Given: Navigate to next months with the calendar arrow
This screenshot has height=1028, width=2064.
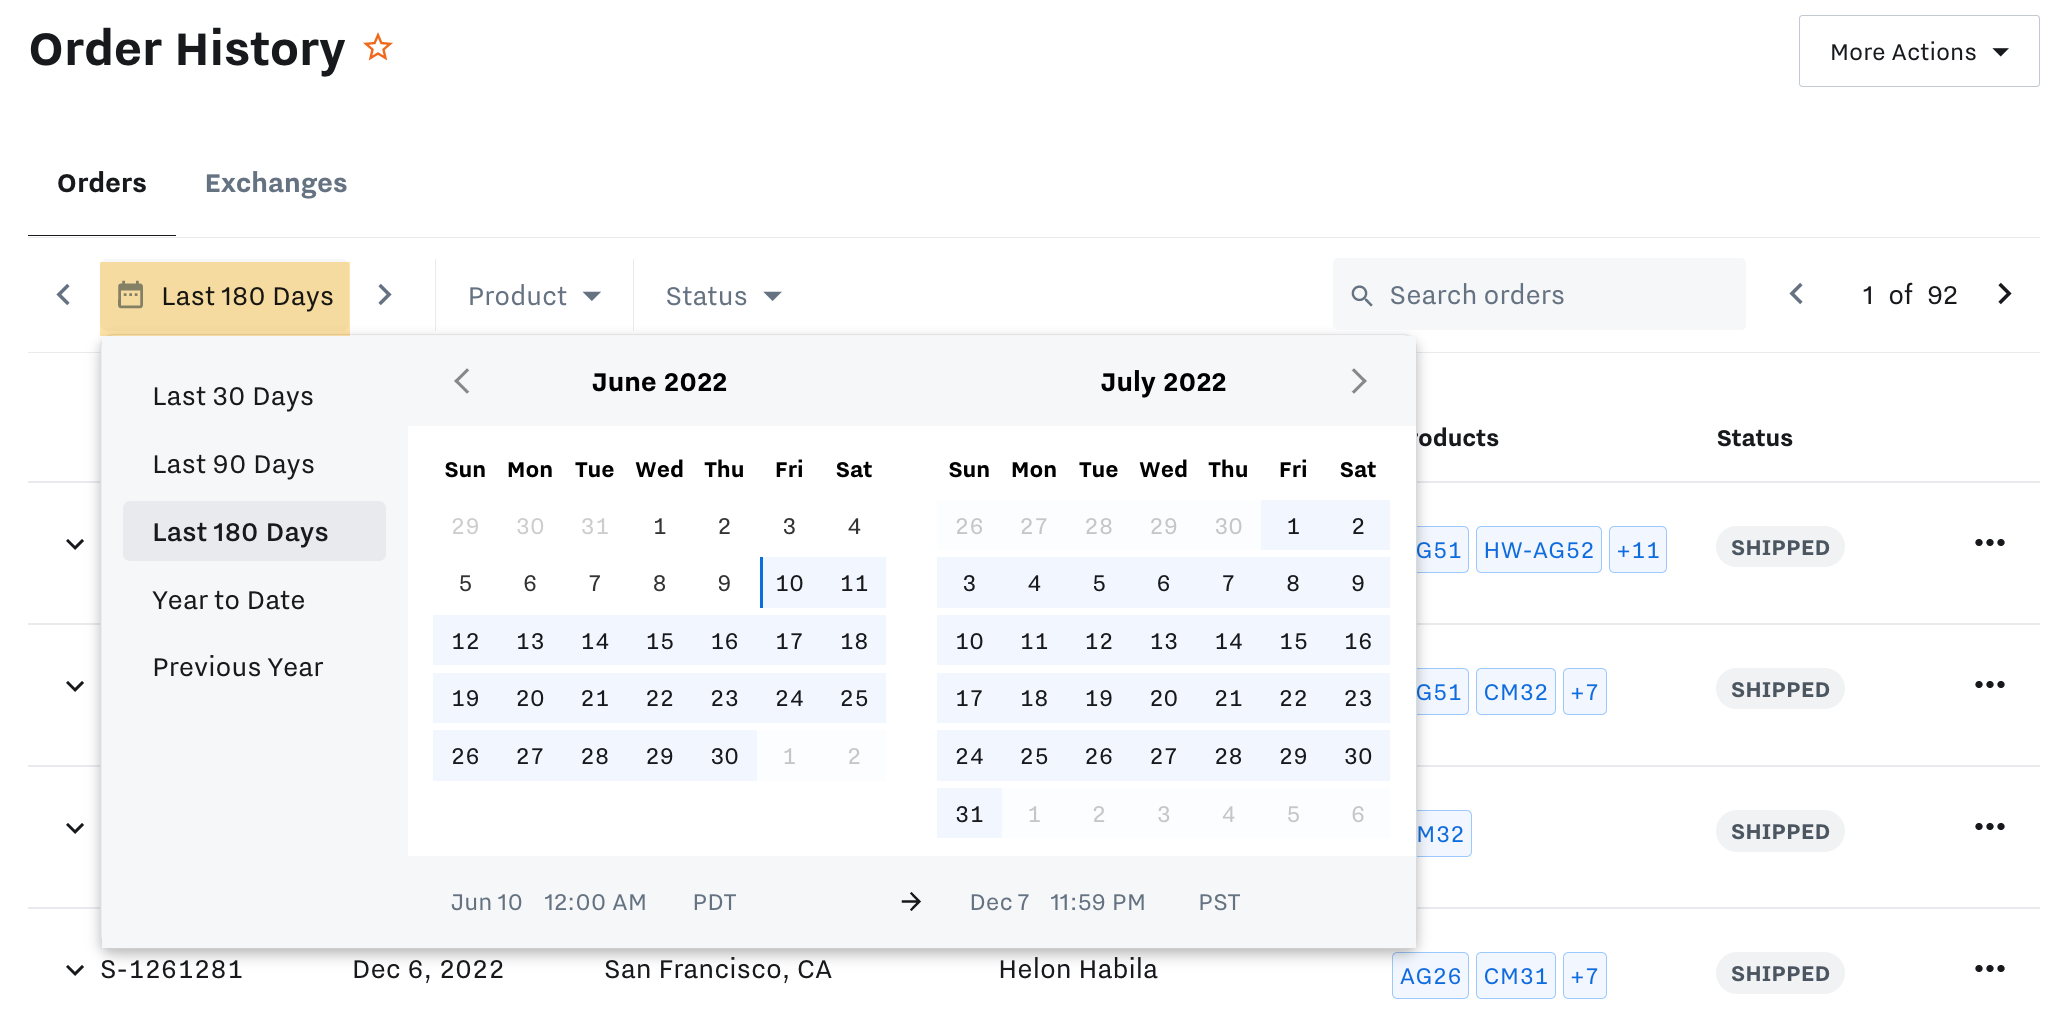Looking at the screenshot, I should click(x=1358, y=381).
